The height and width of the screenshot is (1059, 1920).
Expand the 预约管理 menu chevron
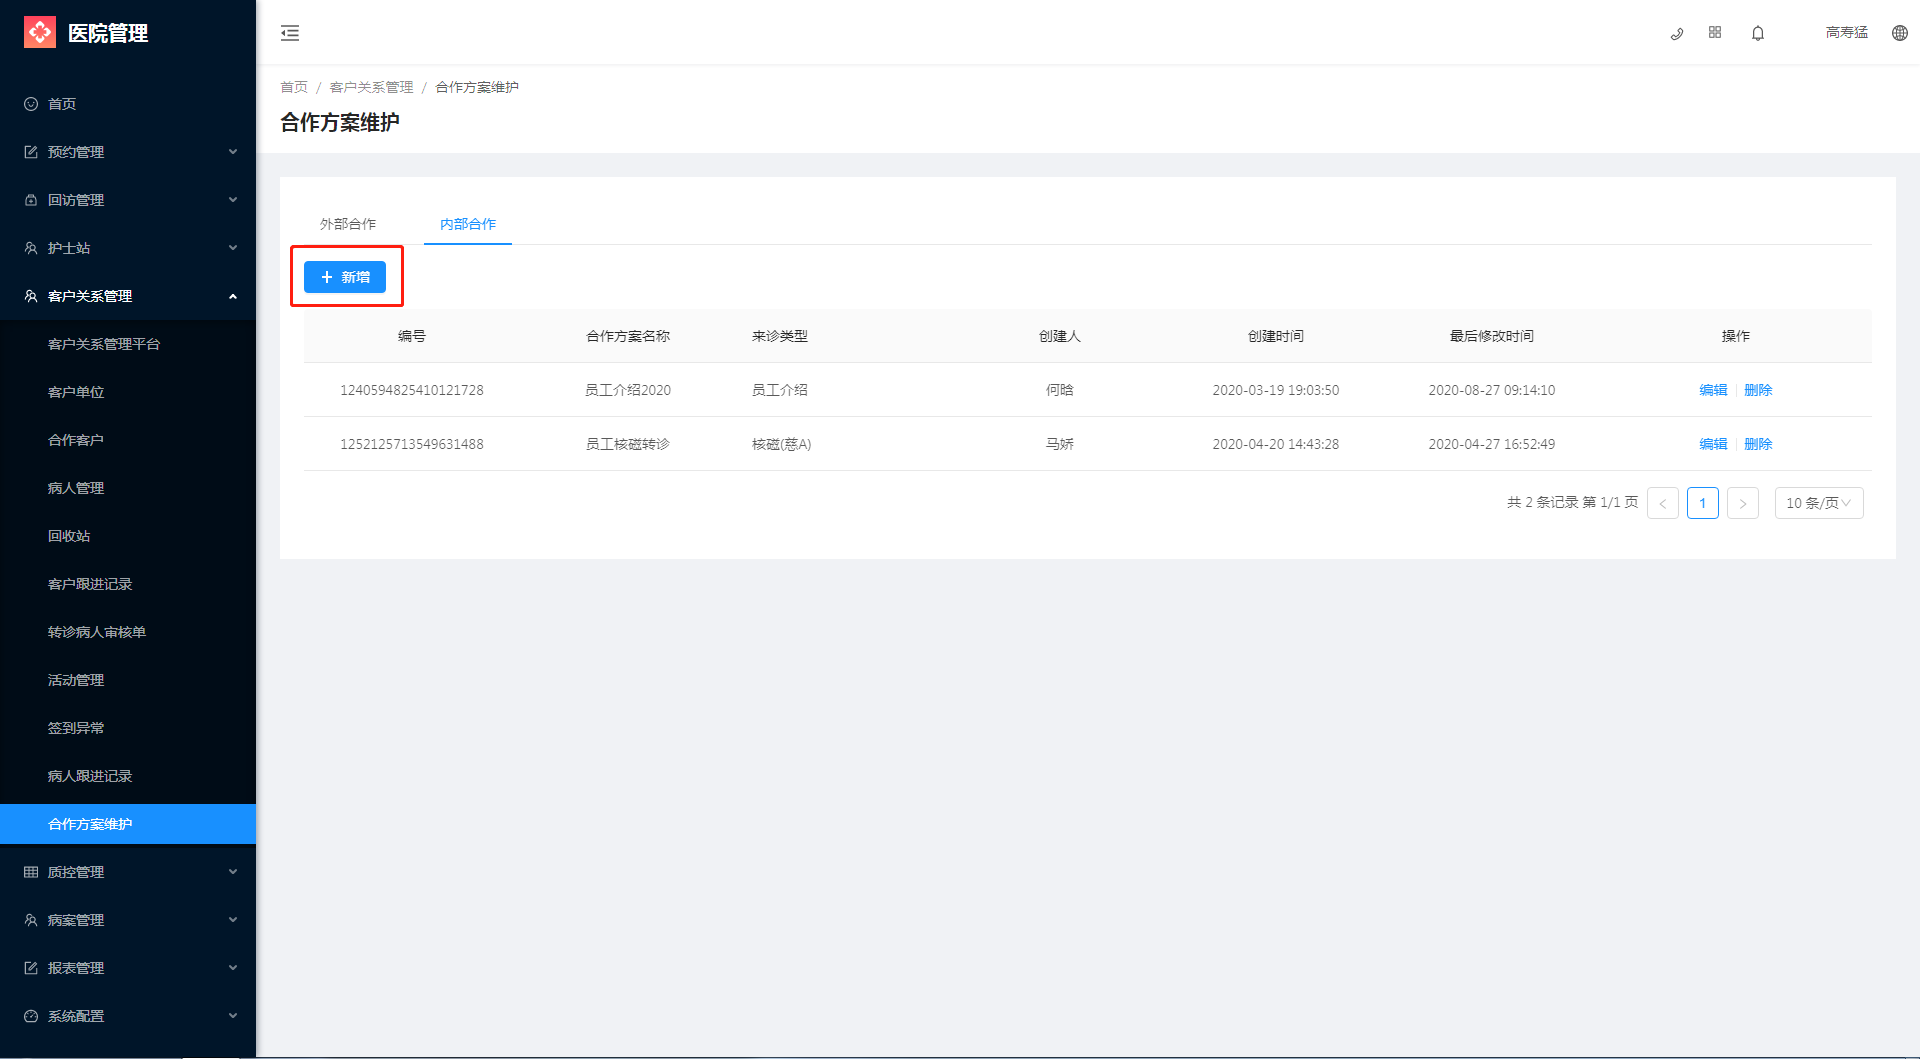coord(233,152)
